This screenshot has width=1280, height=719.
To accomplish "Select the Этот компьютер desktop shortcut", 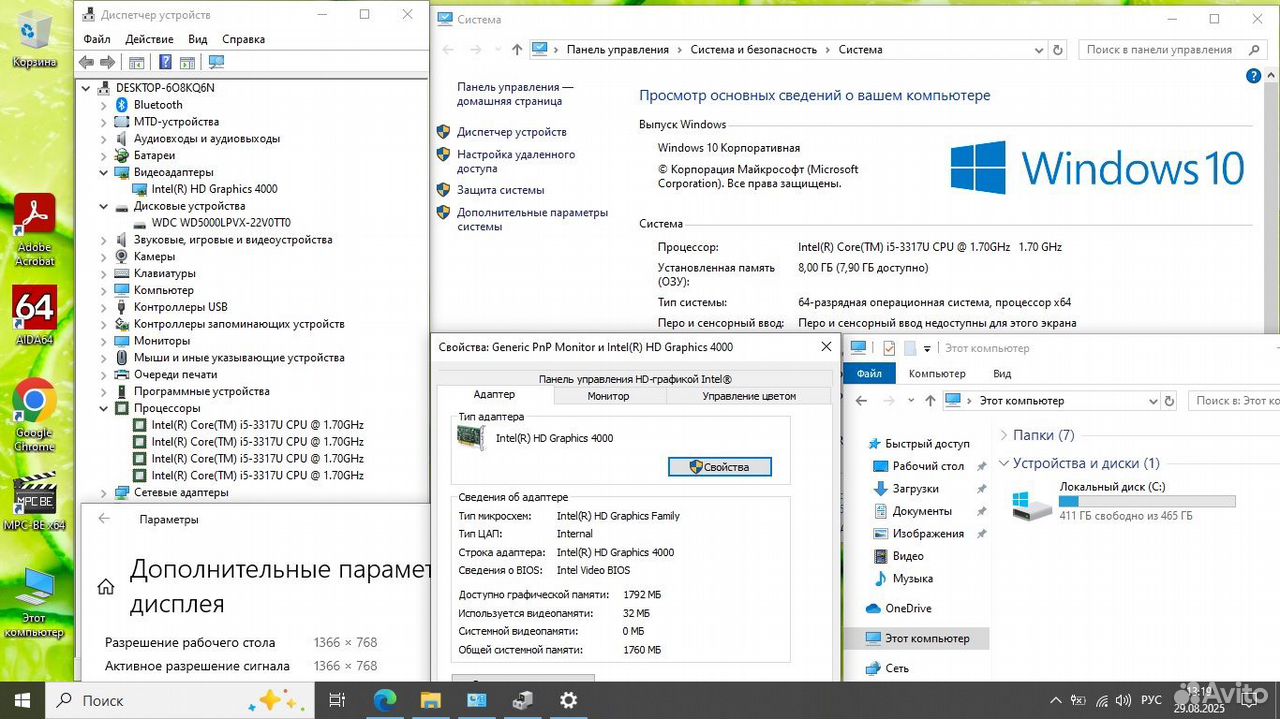I will [34, 602].
